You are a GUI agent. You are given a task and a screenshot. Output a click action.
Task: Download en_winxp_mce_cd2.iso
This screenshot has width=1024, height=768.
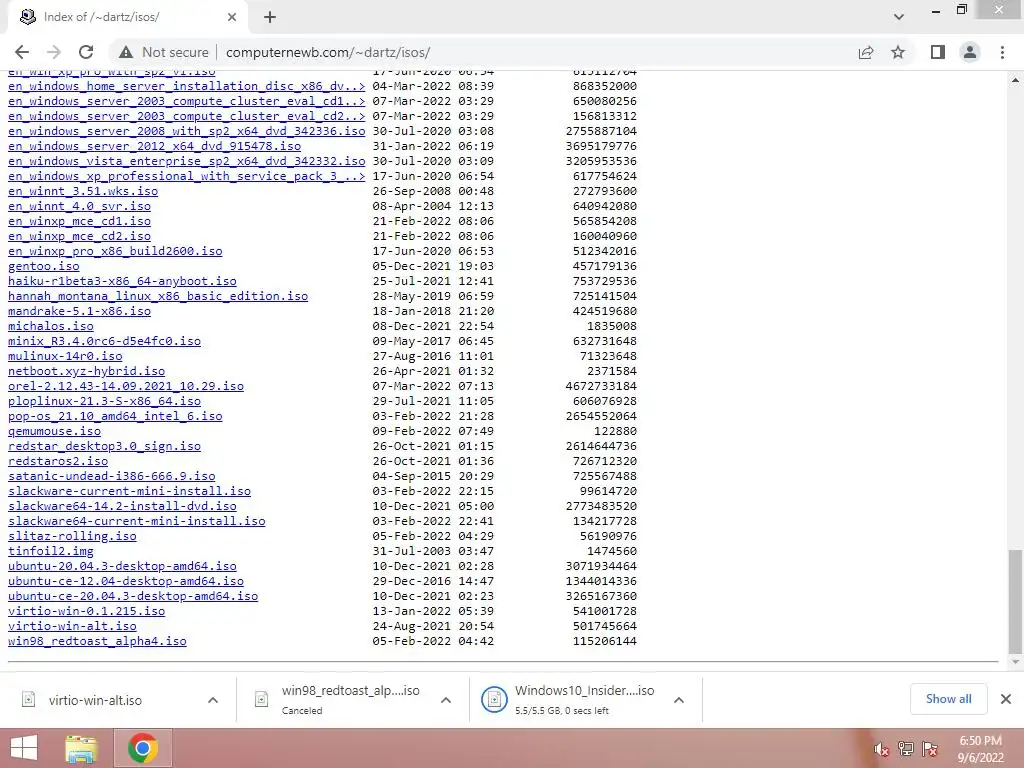tap(79, 236)
